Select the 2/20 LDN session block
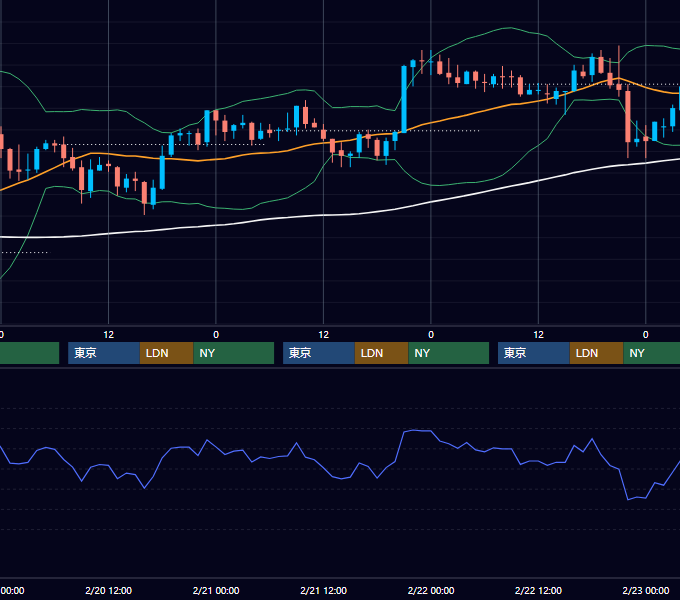 point(167,353)
